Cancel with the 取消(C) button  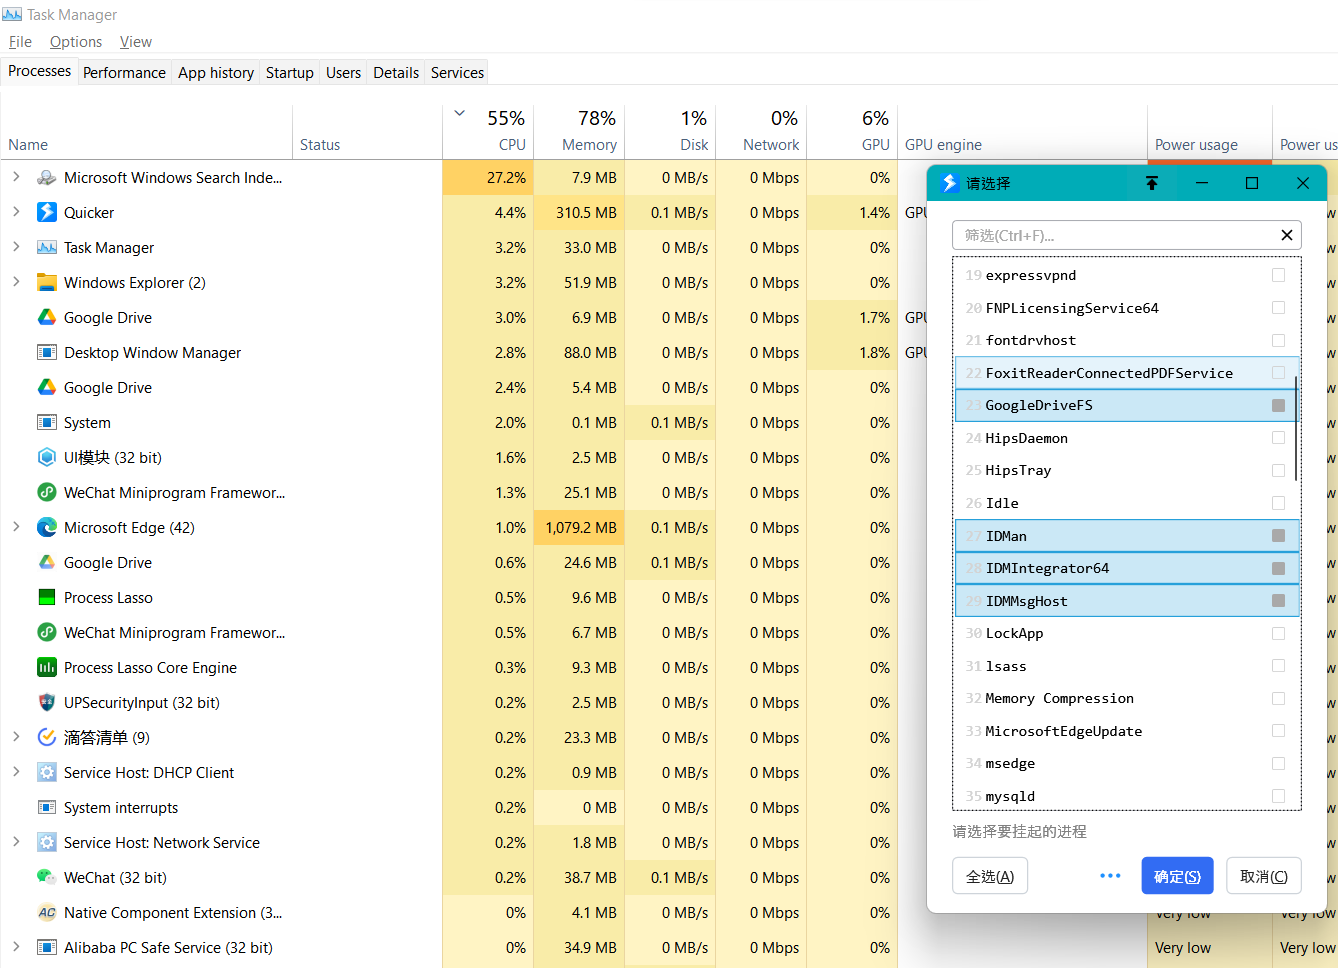(x=1264, y=876)
